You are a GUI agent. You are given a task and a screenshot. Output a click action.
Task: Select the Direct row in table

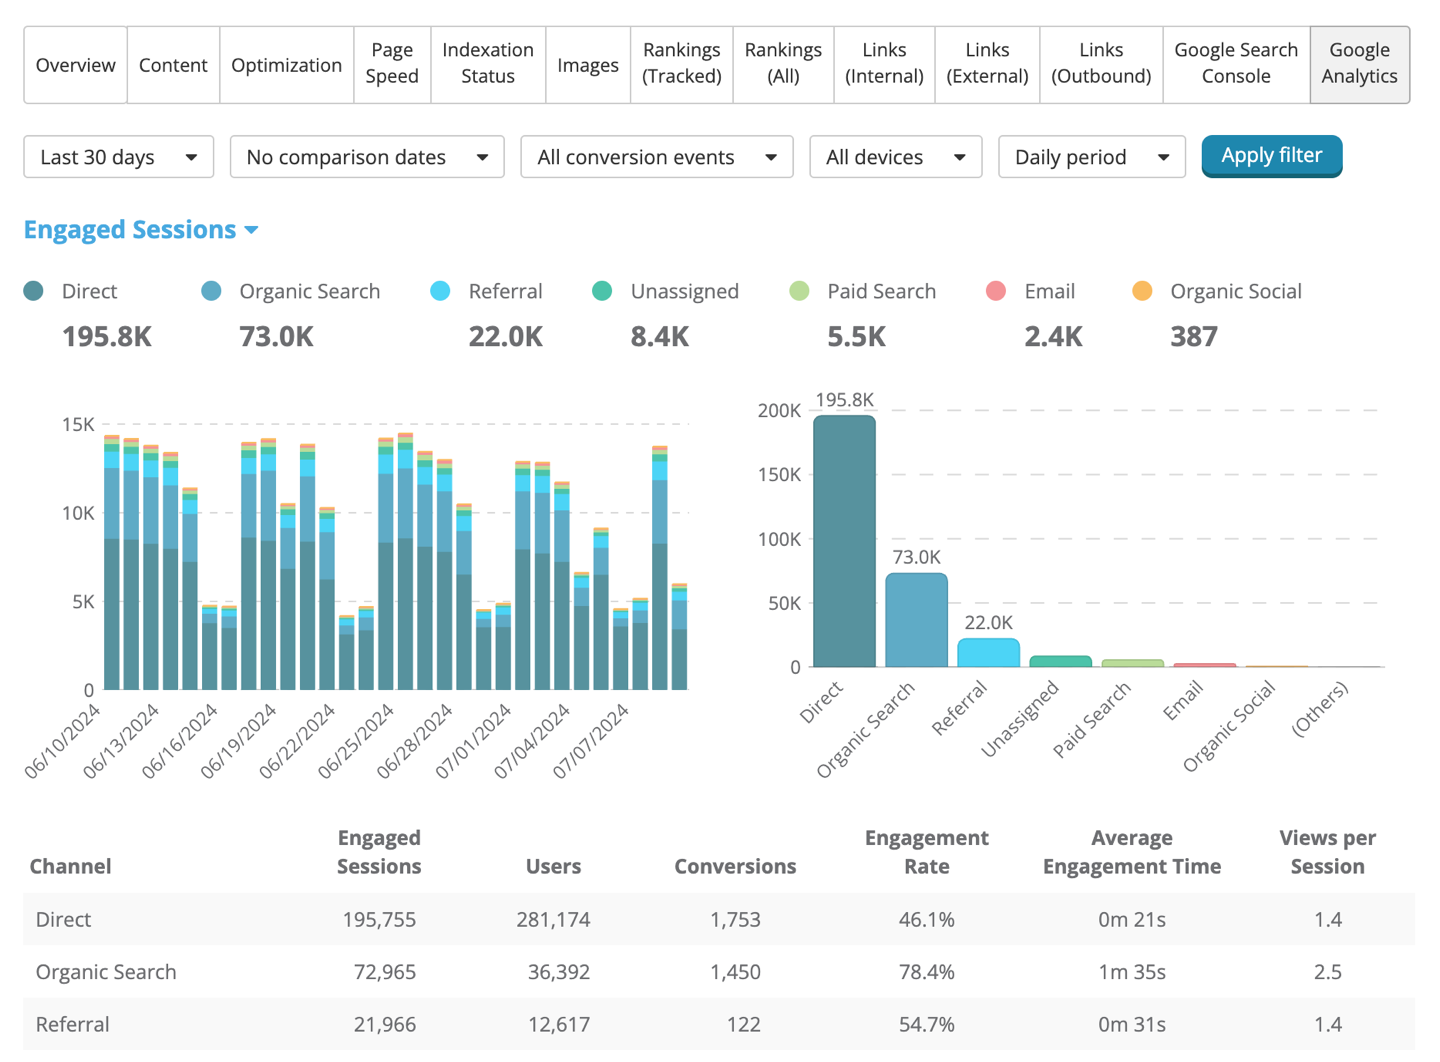719,919
